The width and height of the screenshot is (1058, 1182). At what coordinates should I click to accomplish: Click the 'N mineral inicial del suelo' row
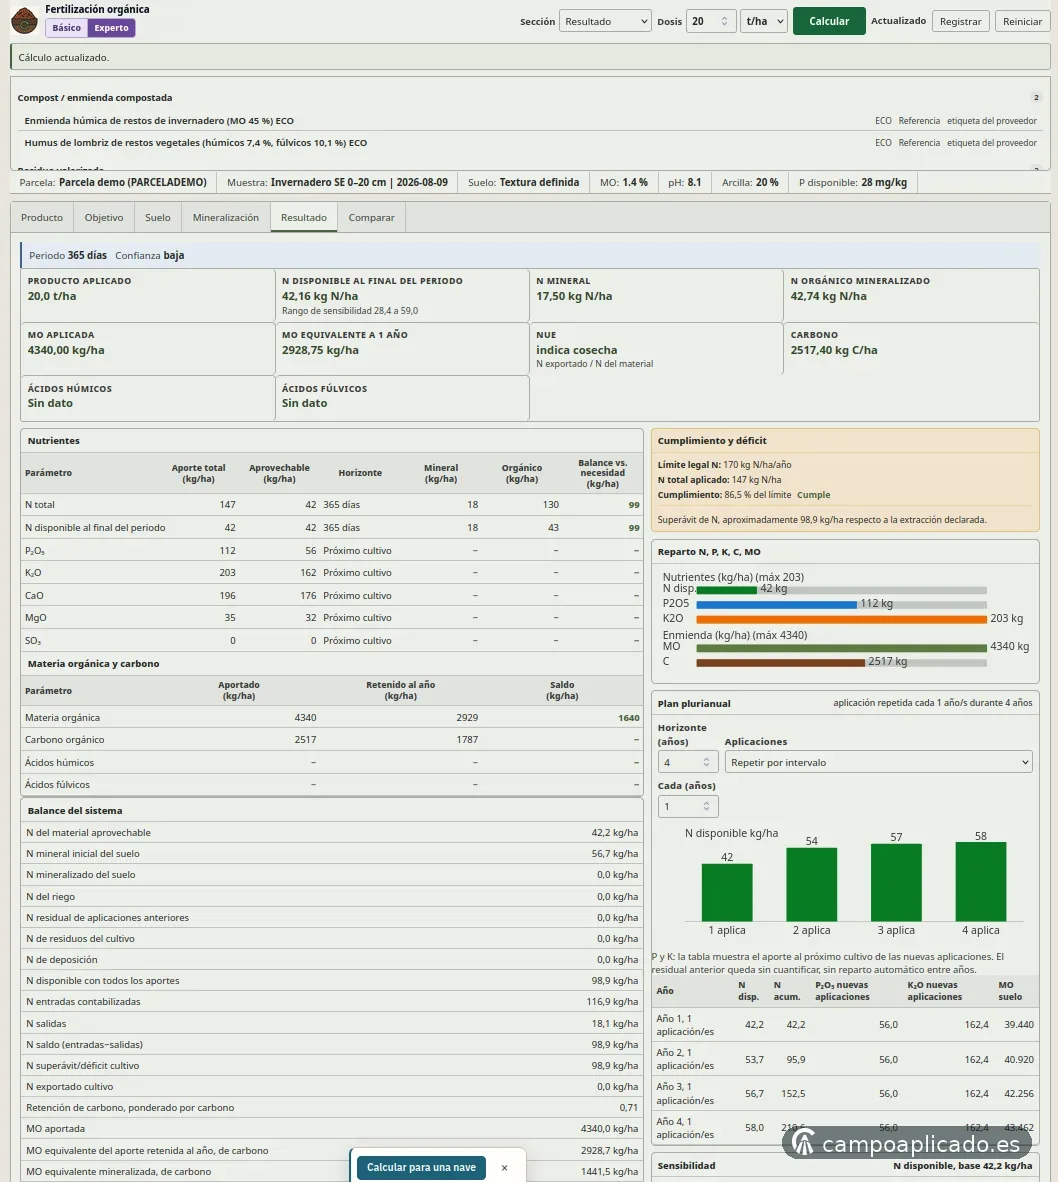point(332,854)
